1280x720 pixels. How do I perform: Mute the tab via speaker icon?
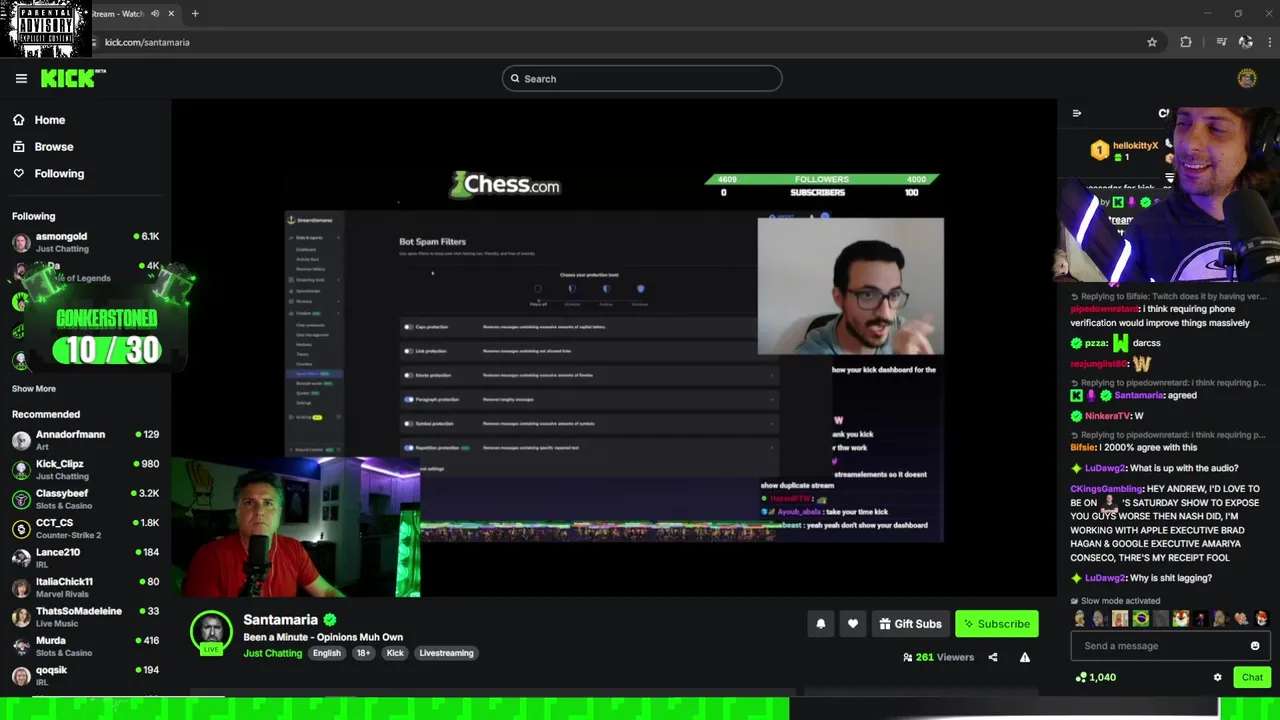point(155,14)
